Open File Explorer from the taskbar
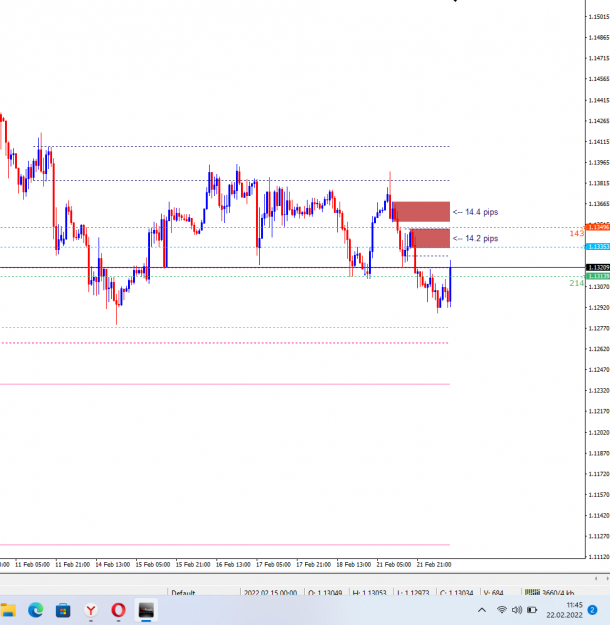Viewport: 610px width, 625px height. click(x=7, y=610)
